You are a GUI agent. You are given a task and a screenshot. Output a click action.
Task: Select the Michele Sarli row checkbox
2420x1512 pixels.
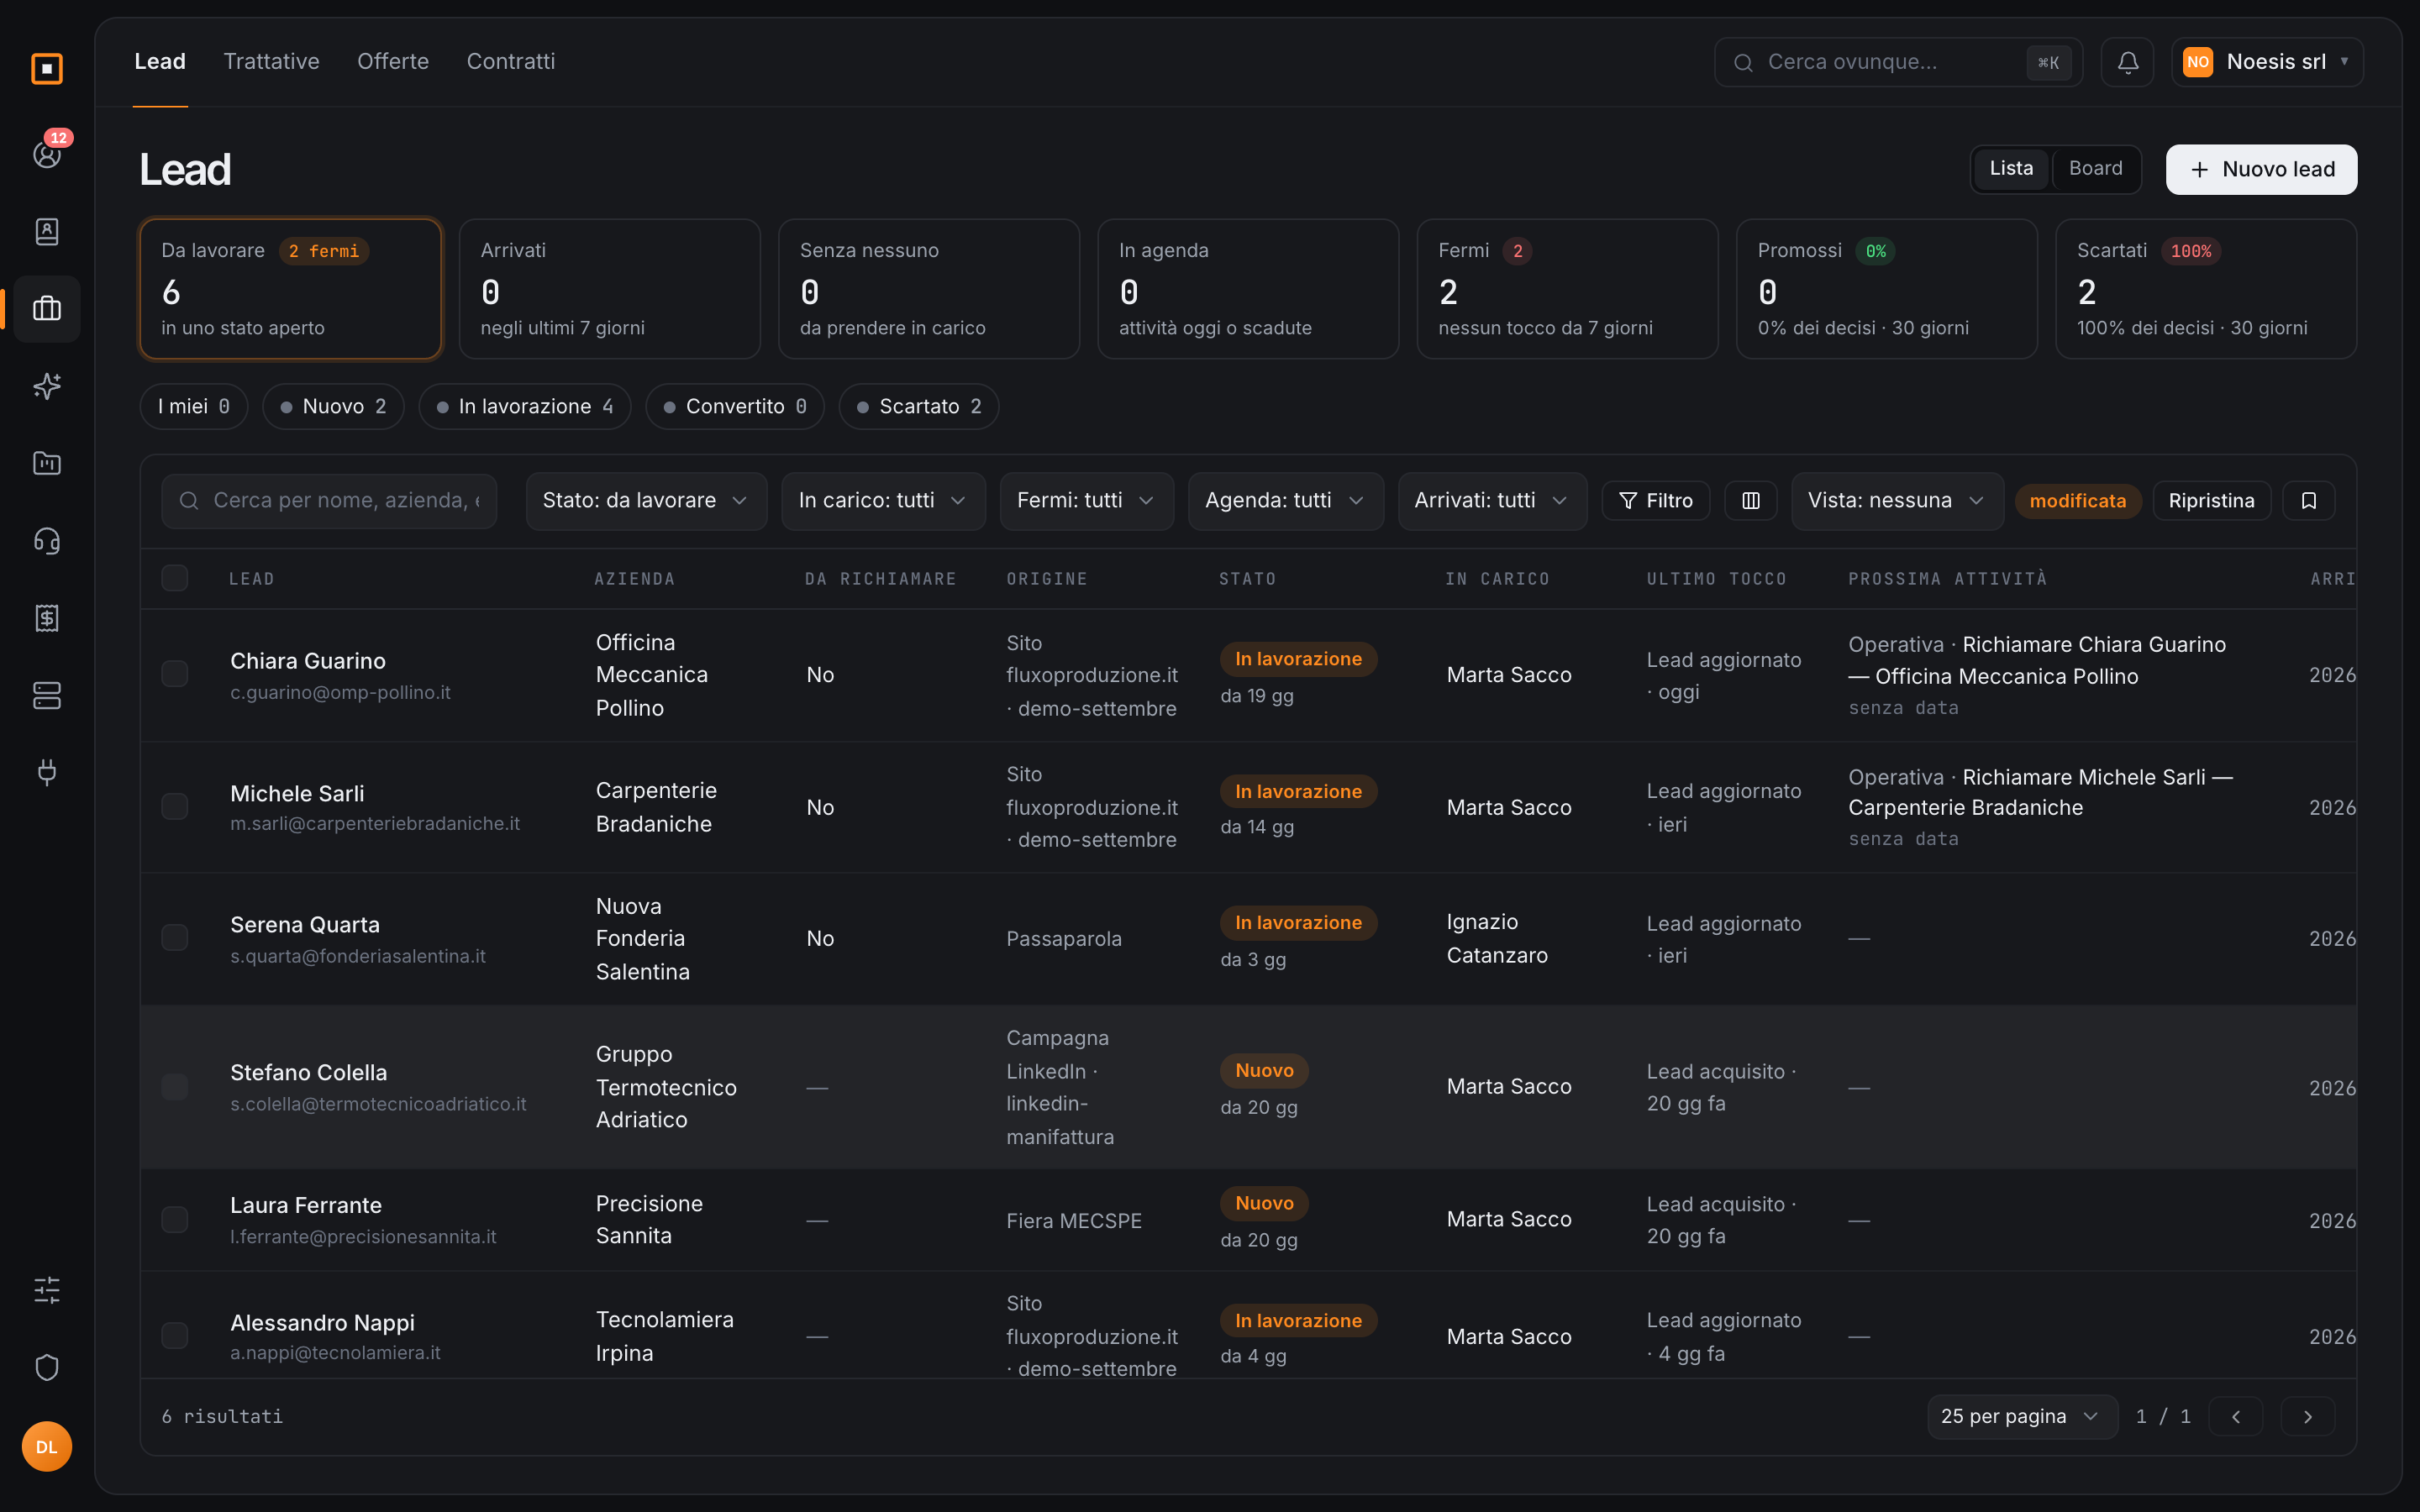tap(175, 806)
